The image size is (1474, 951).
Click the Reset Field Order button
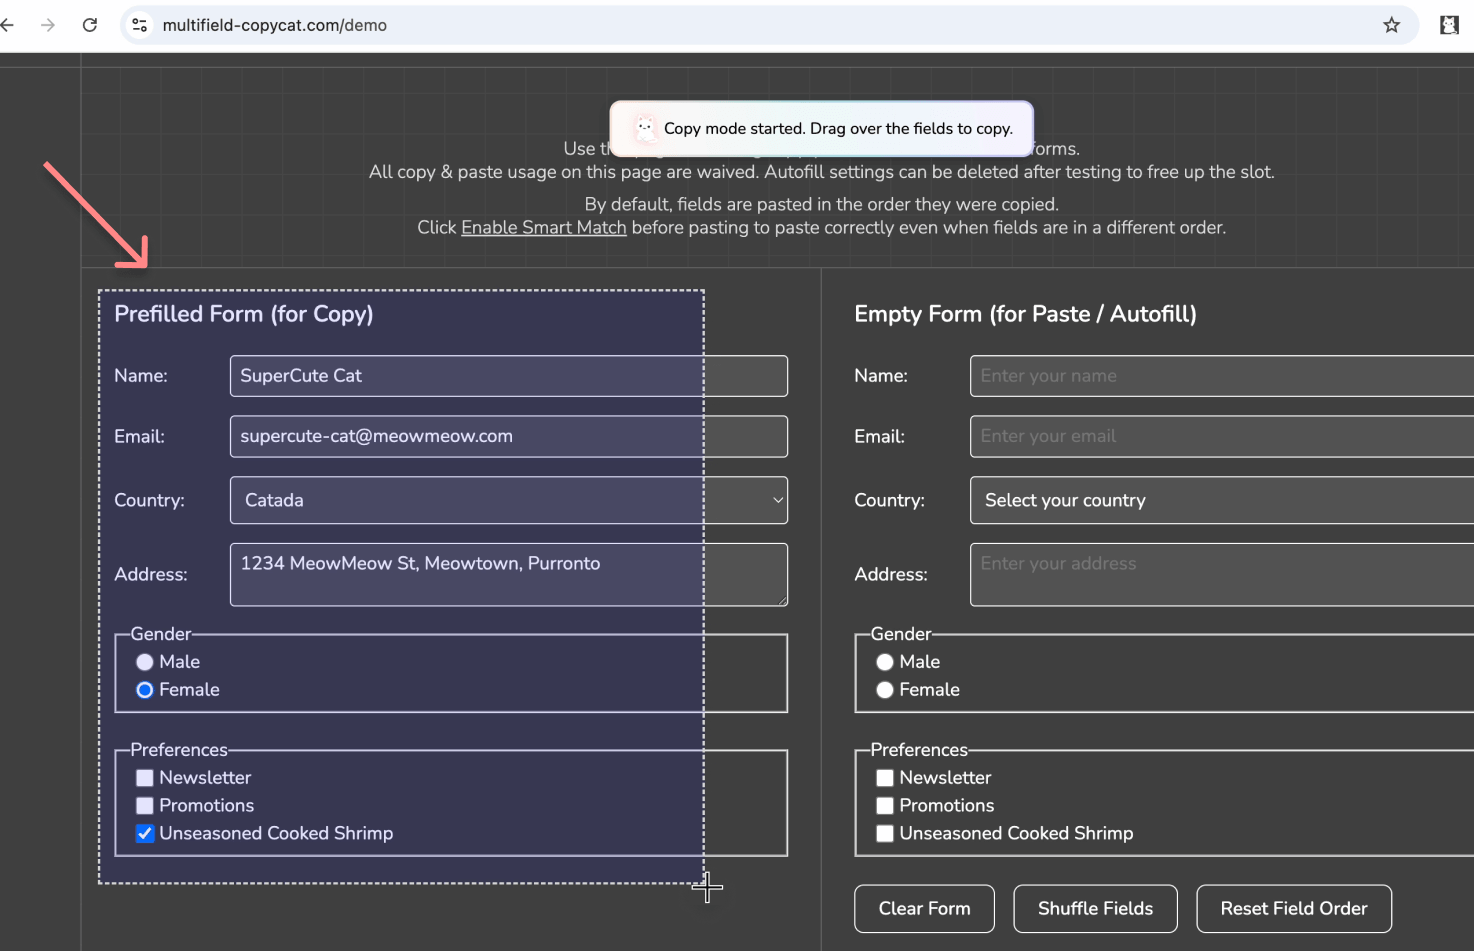(x=1293, y=908)
